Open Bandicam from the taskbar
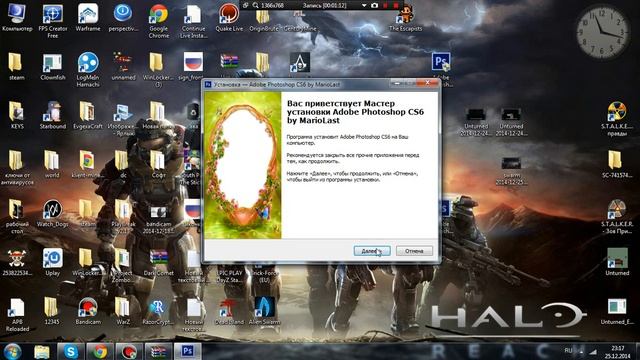The height and width of the screenshot is (360, 640). pyautogui.click(x=129, y=351)
